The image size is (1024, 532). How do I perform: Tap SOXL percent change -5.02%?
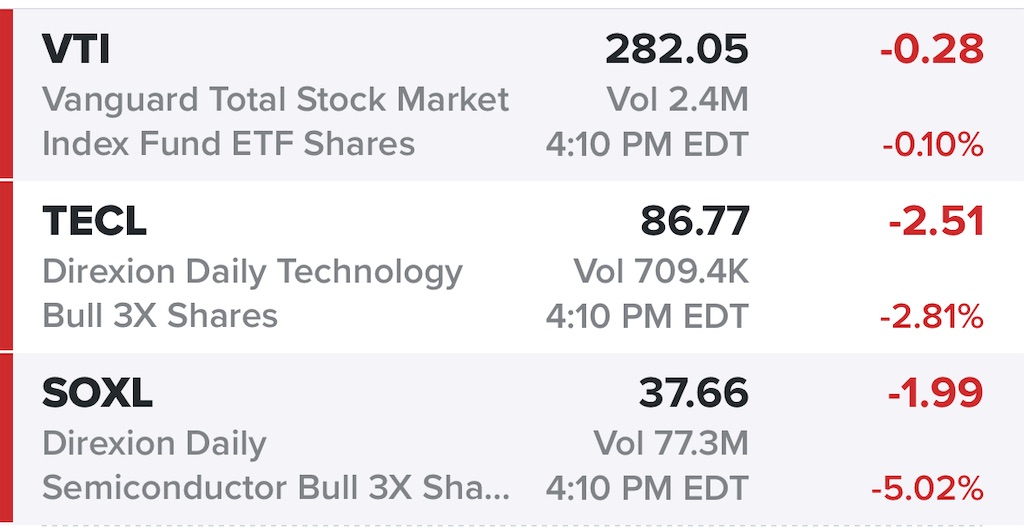927,488
